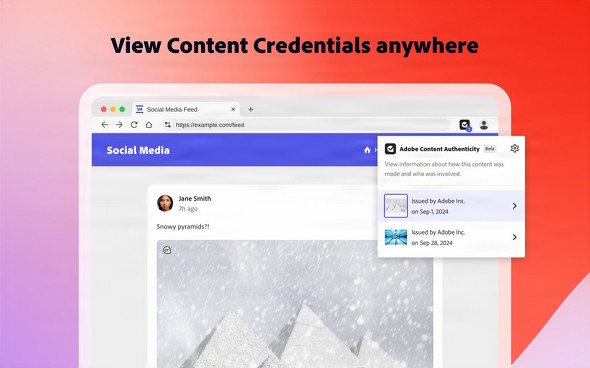Click the Home icon in Social Media header
590x368 pixels.
click(367, 150)
